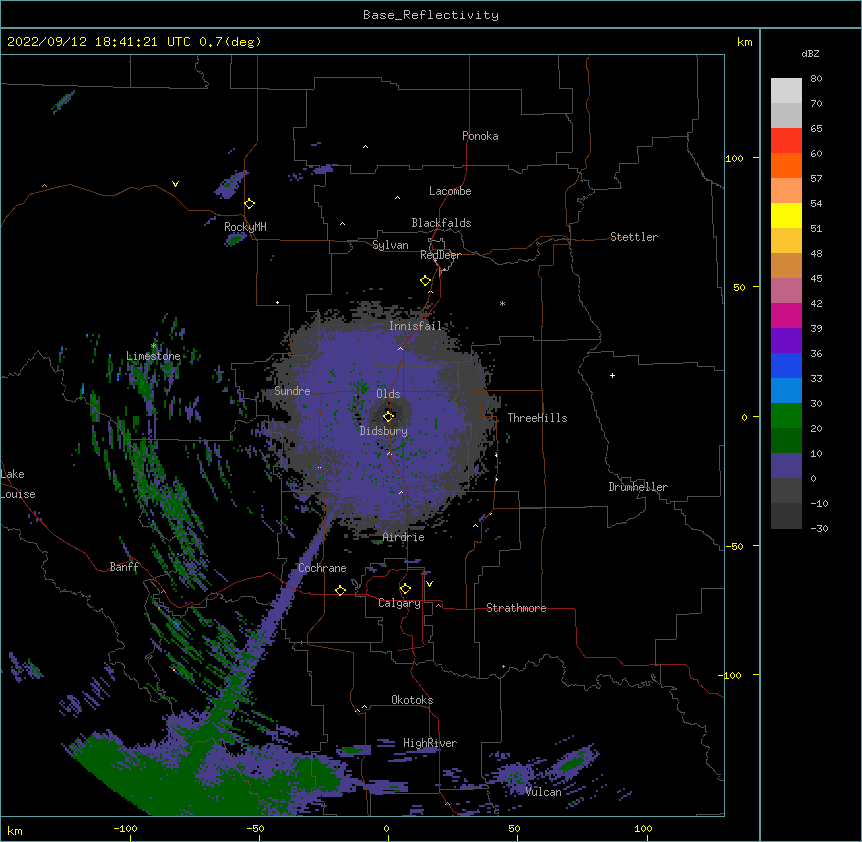Select the ThreeHills label

pos(537,418)
